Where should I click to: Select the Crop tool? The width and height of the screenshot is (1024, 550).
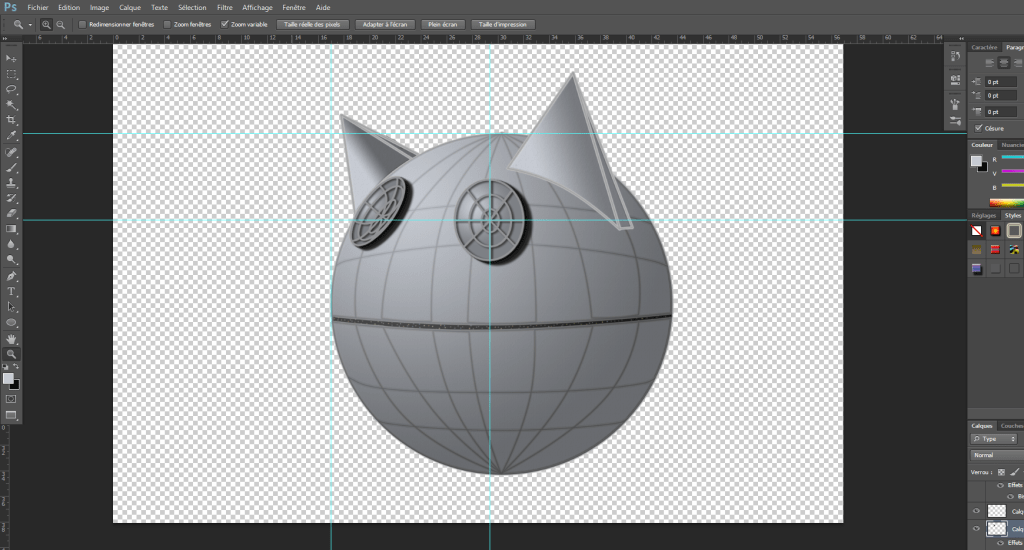coord(12,119)
